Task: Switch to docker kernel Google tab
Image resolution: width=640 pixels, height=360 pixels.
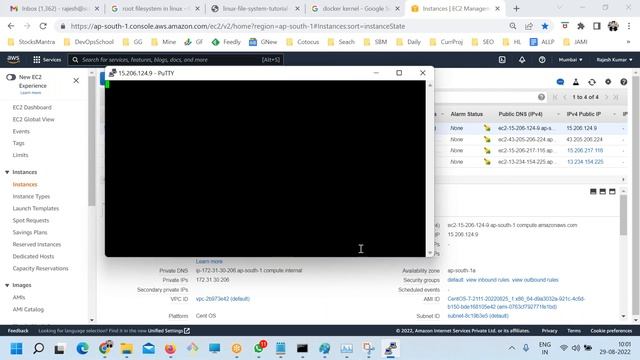Action: [x=354, y=9]
